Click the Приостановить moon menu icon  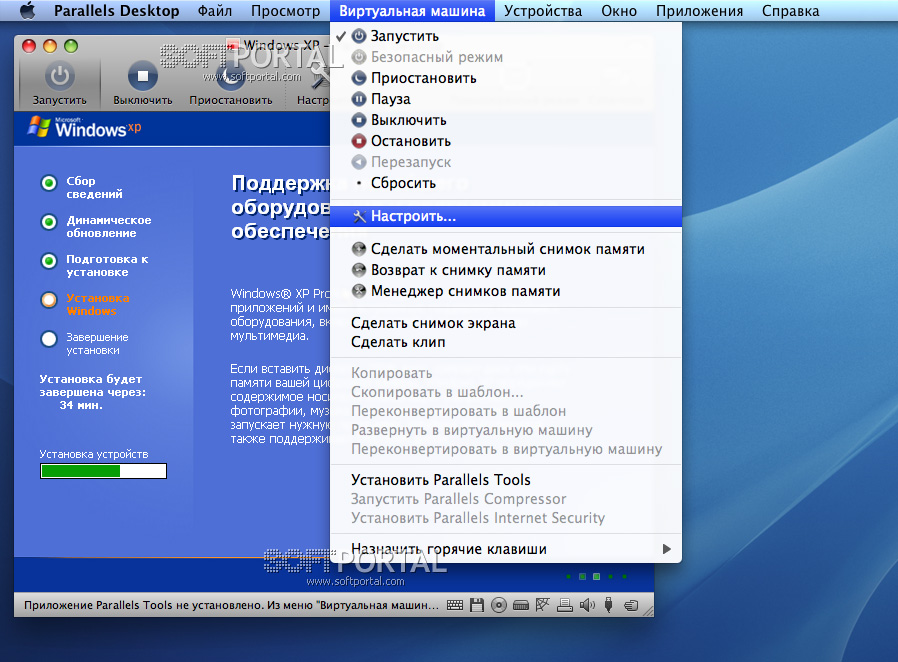(359, 78)
